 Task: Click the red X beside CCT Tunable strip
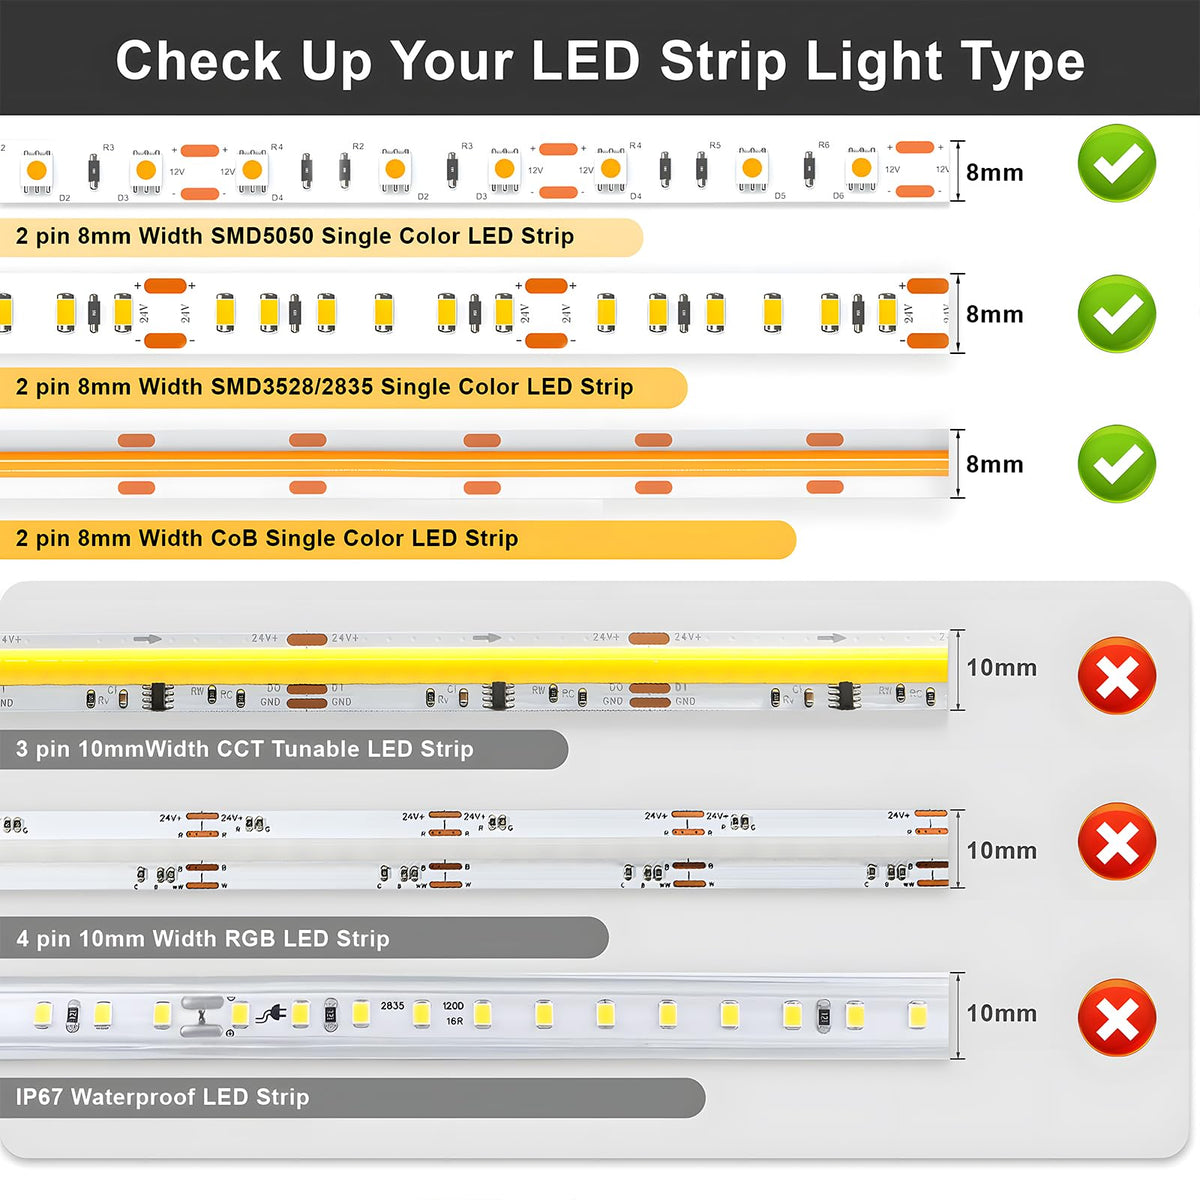pos(1117,676)
